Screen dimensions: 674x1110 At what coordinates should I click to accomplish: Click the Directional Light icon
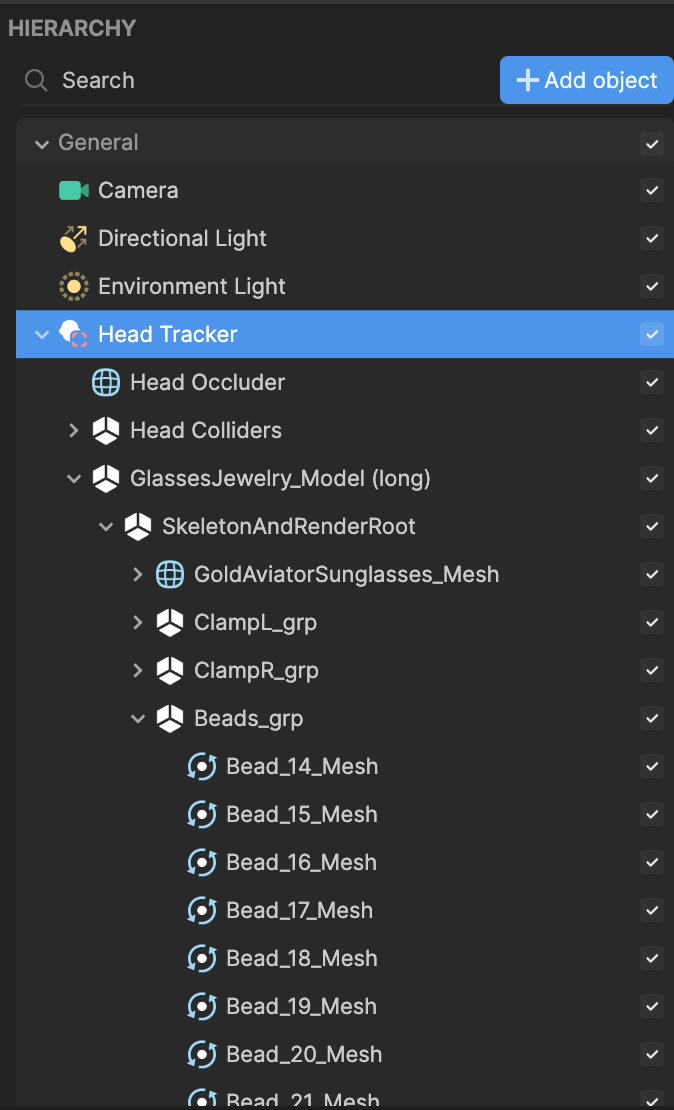tap(74, 238)
